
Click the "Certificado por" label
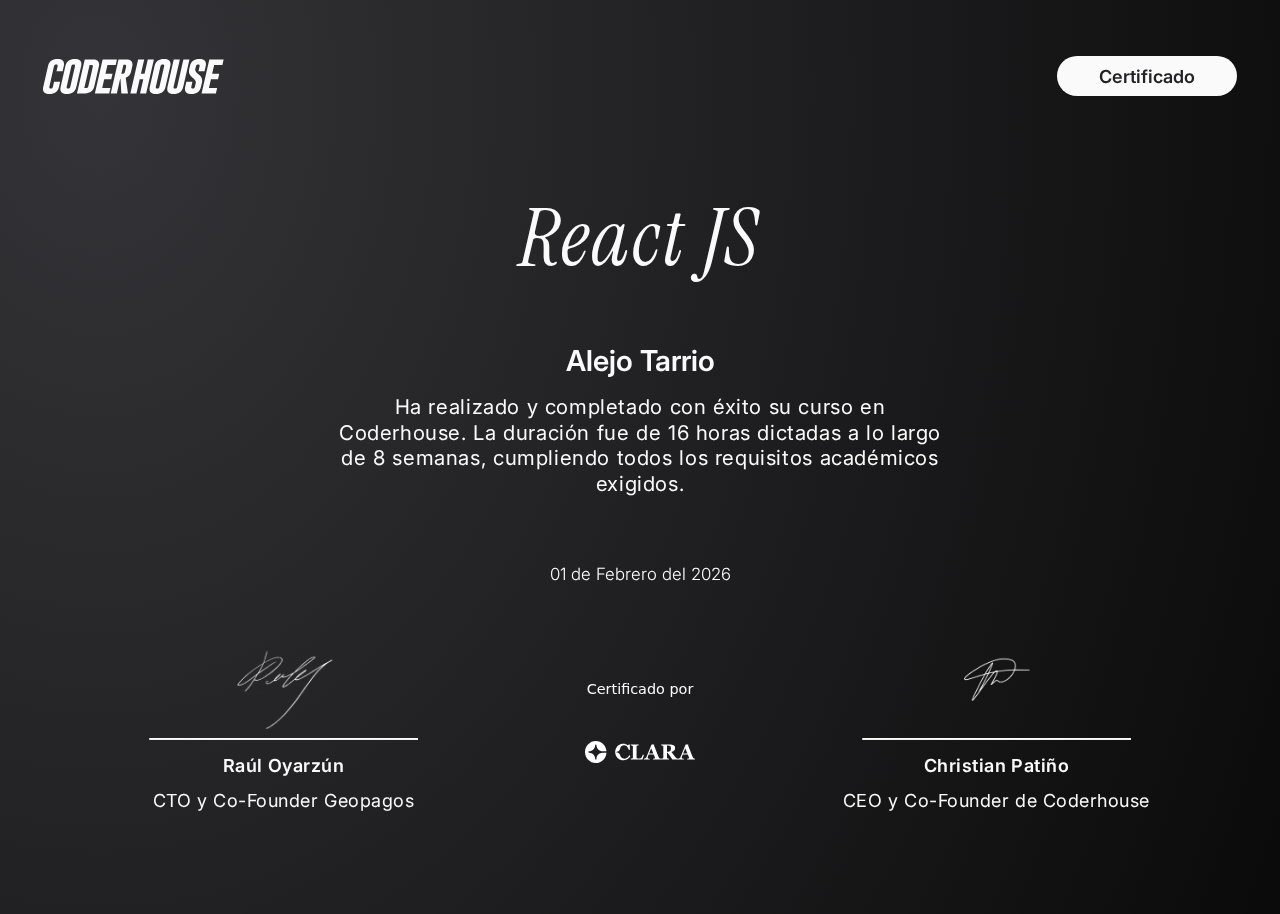click(x=640, y=689)
